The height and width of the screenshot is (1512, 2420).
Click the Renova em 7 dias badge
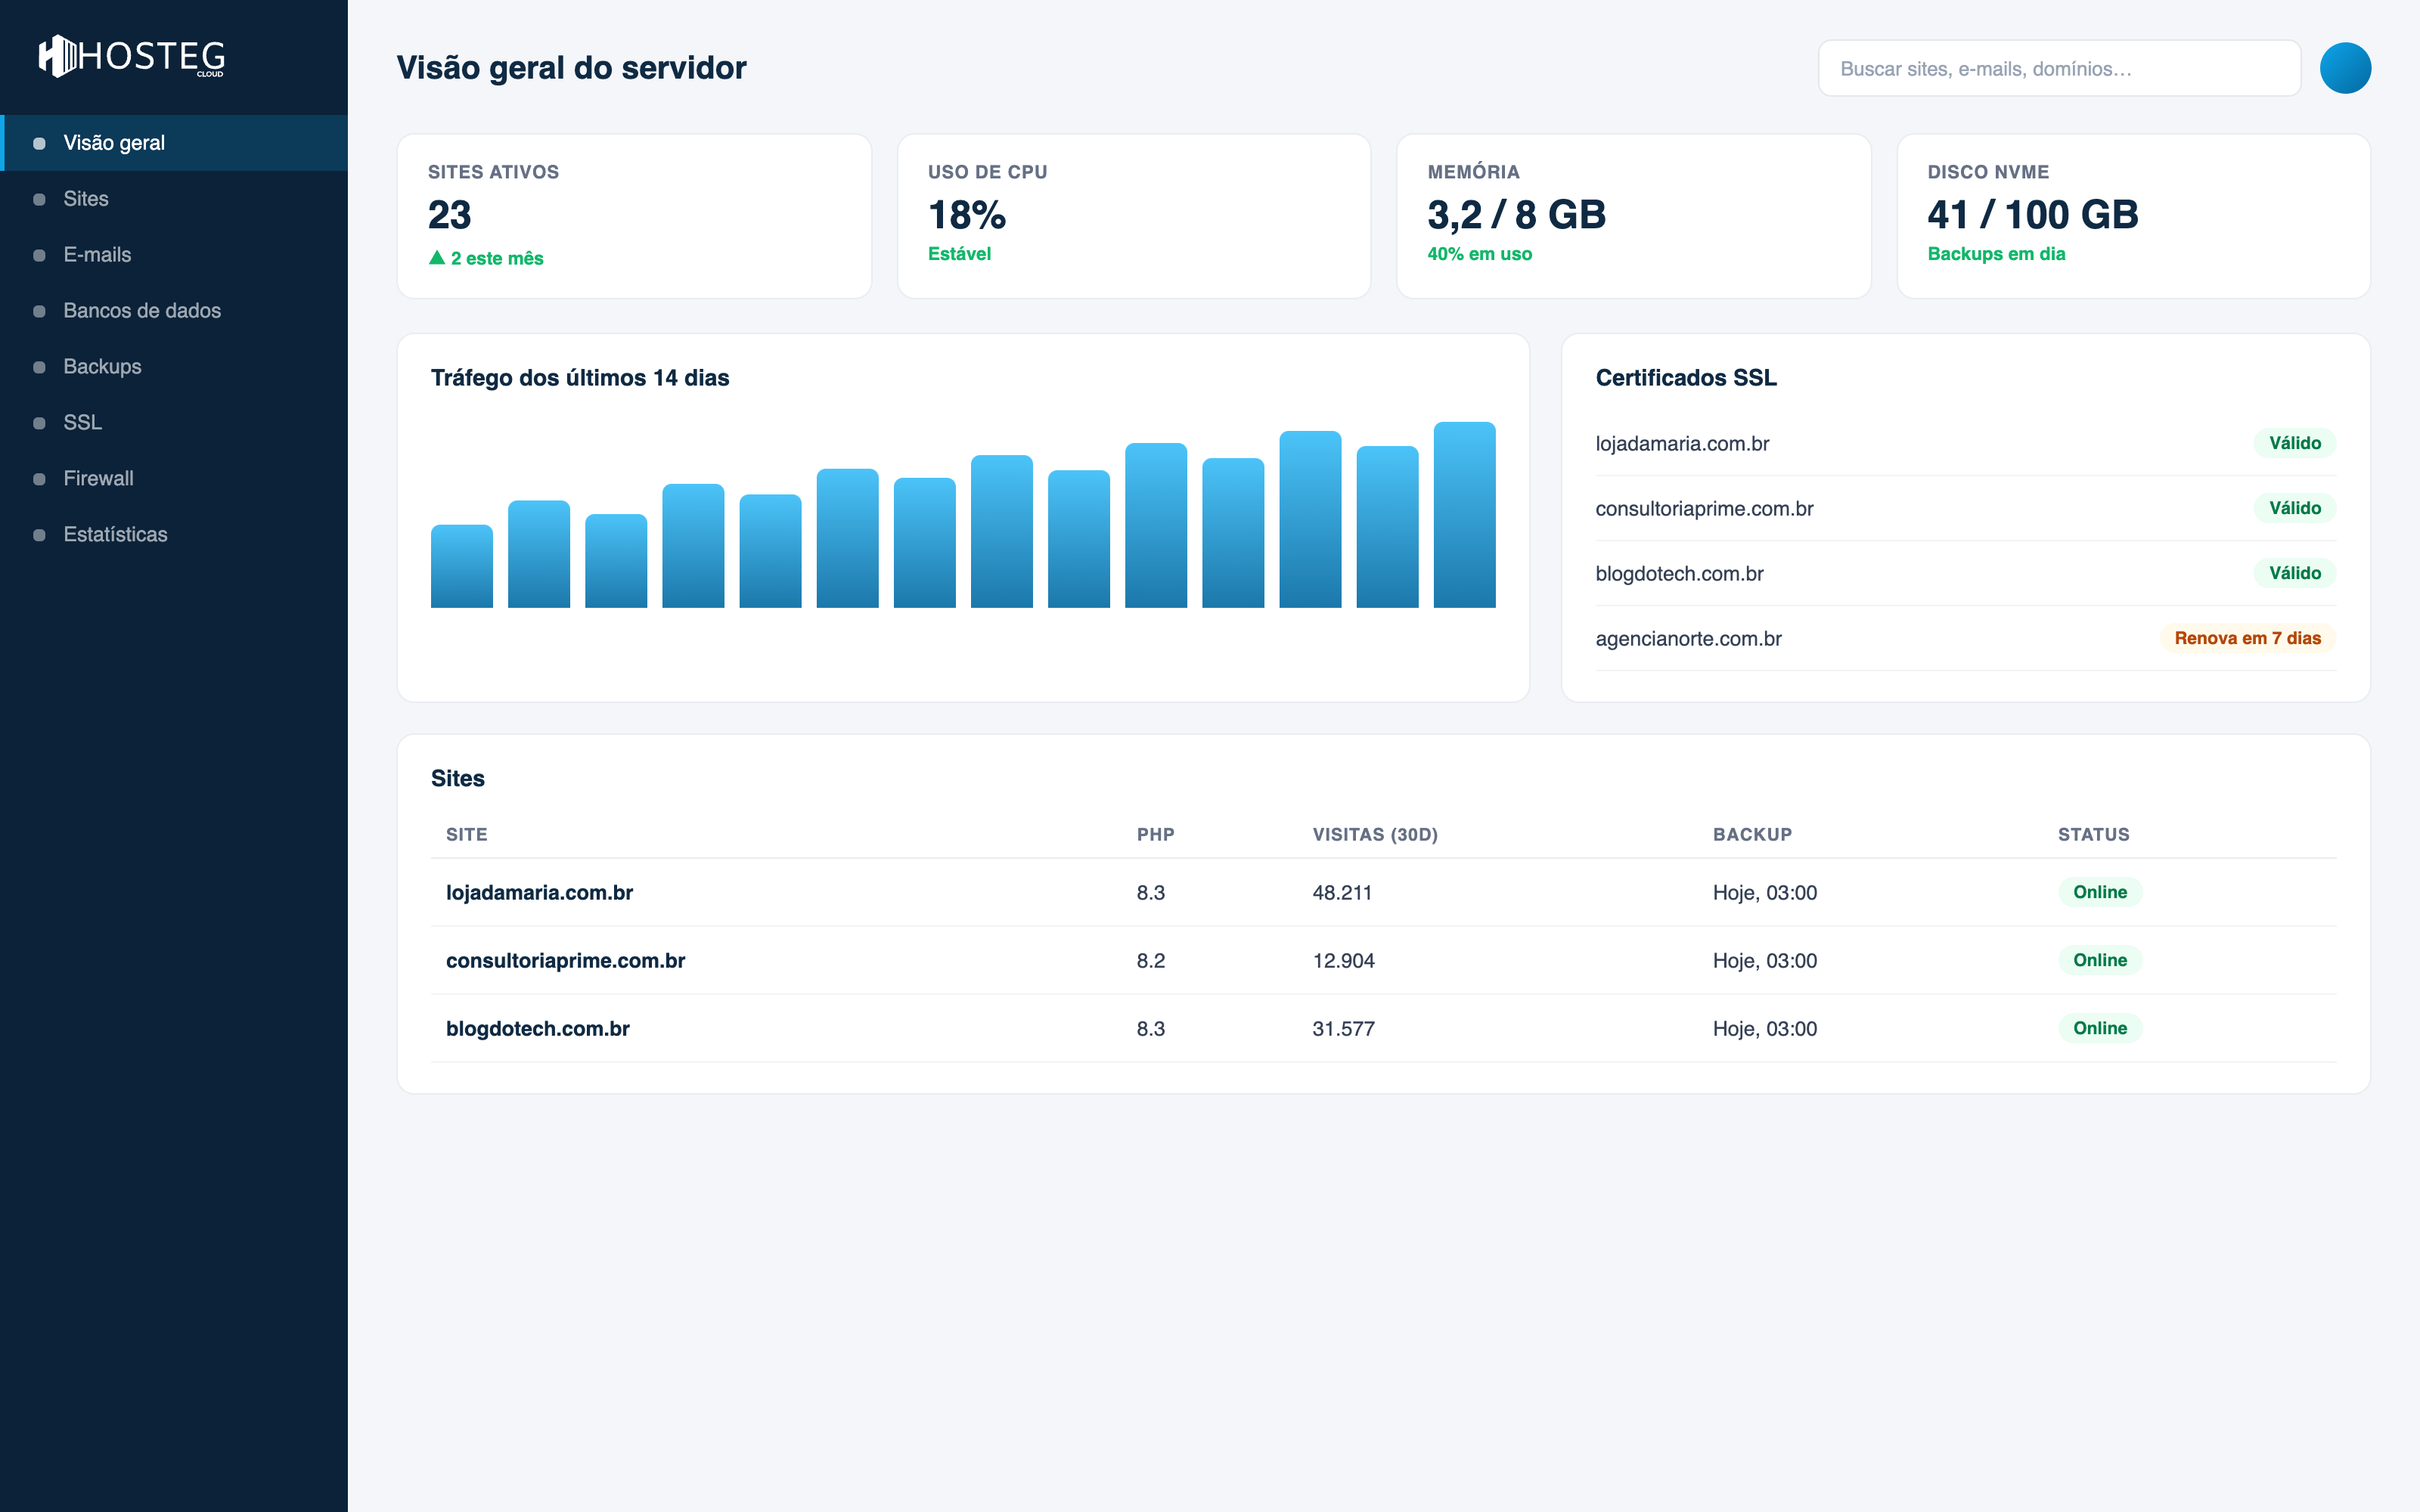click(2247, 638)
